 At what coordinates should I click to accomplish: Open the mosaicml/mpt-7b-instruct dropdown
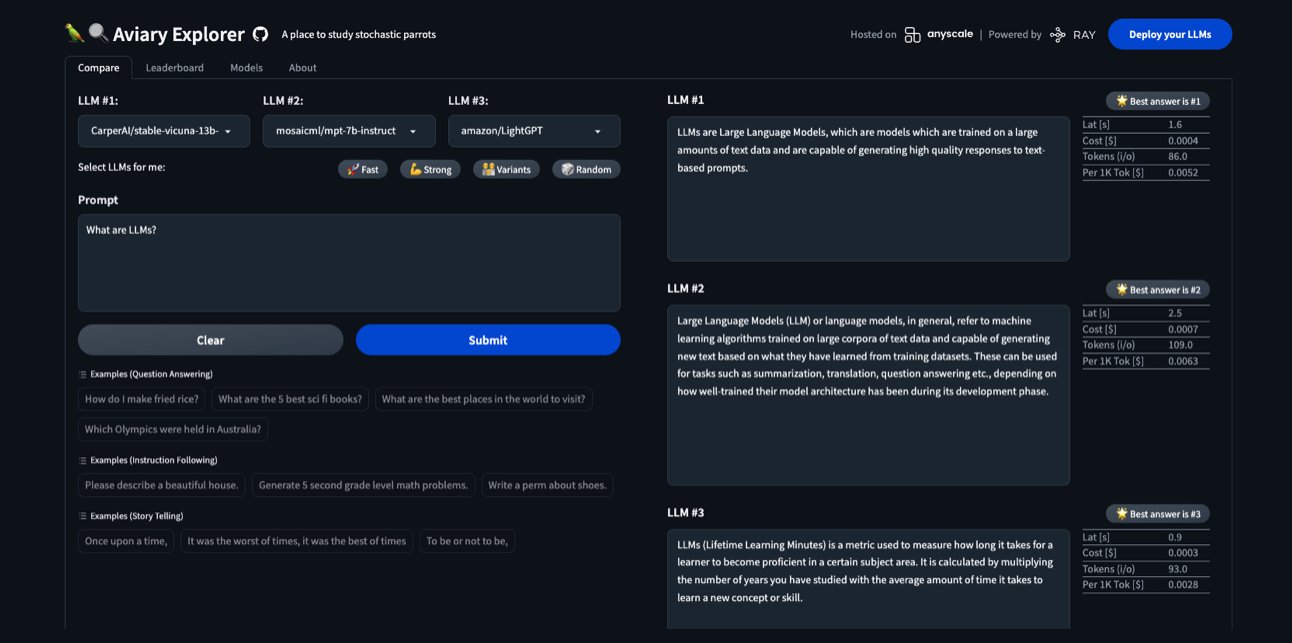click(349, 130)
